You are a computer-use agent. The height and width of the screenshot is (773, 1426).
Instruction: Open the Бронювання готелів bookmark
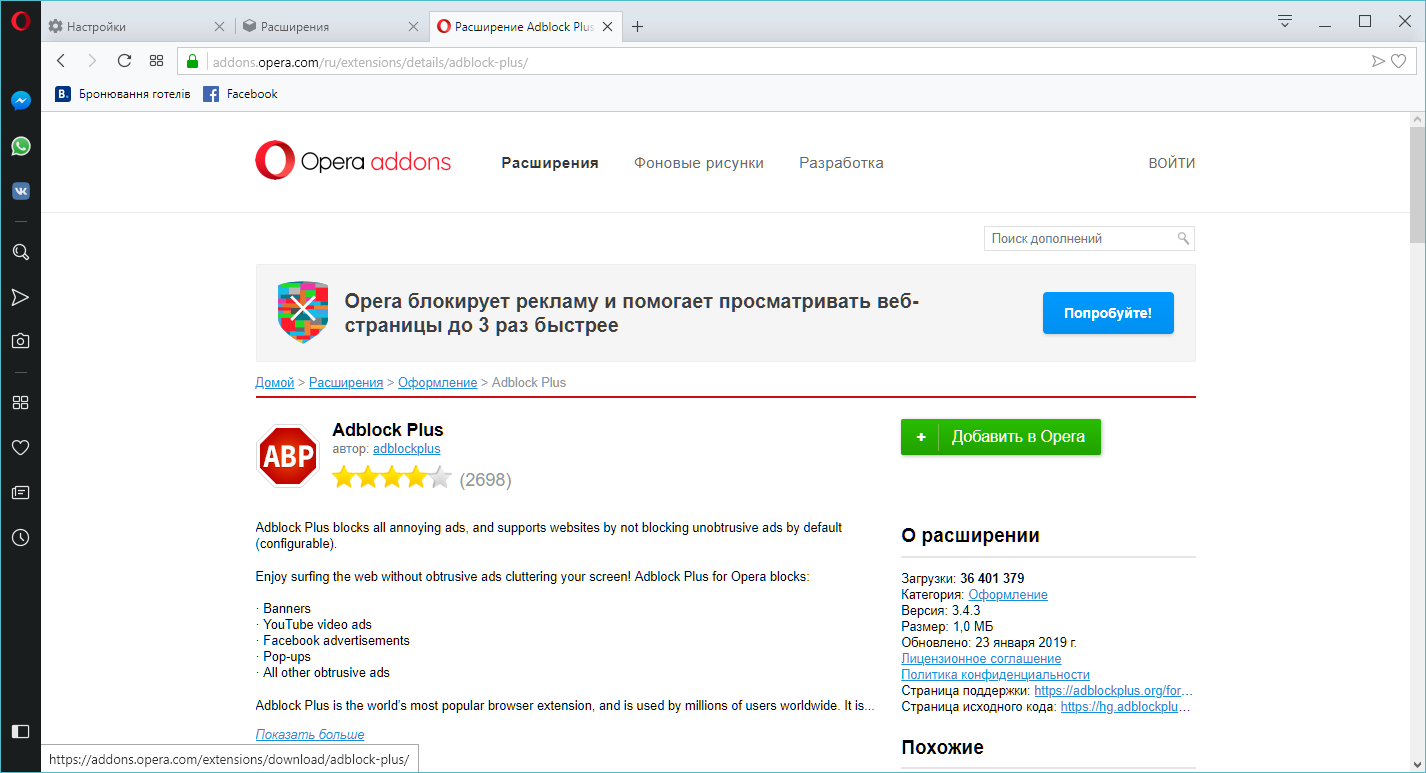click(x=123, y=94)
